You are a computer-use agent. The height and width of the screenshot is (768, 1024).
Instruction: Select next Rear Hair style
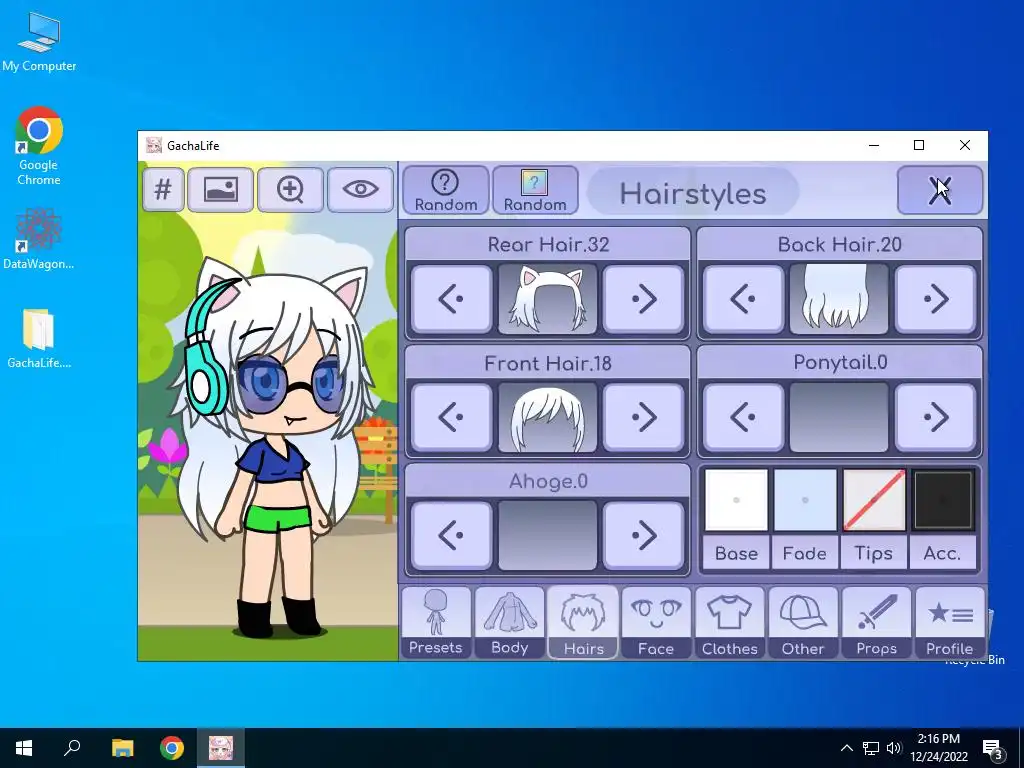click(644, 299)
